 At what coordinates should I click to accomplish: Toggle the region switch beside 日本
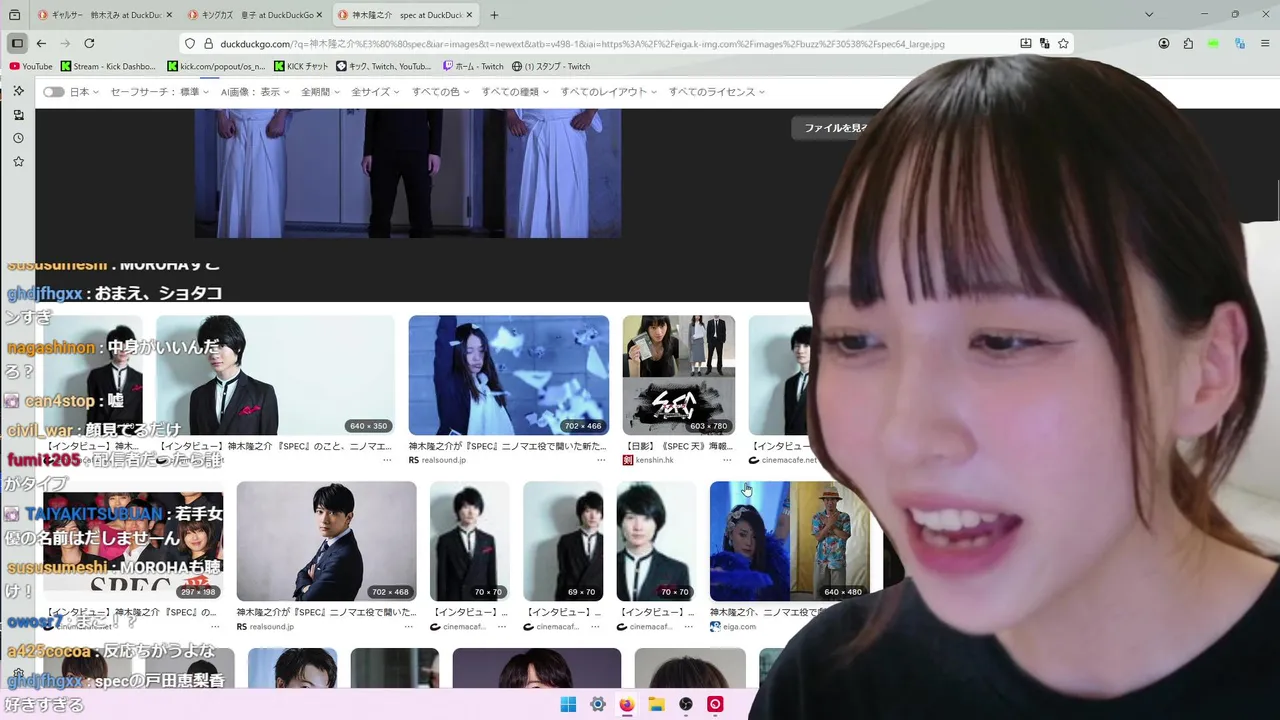53,92
